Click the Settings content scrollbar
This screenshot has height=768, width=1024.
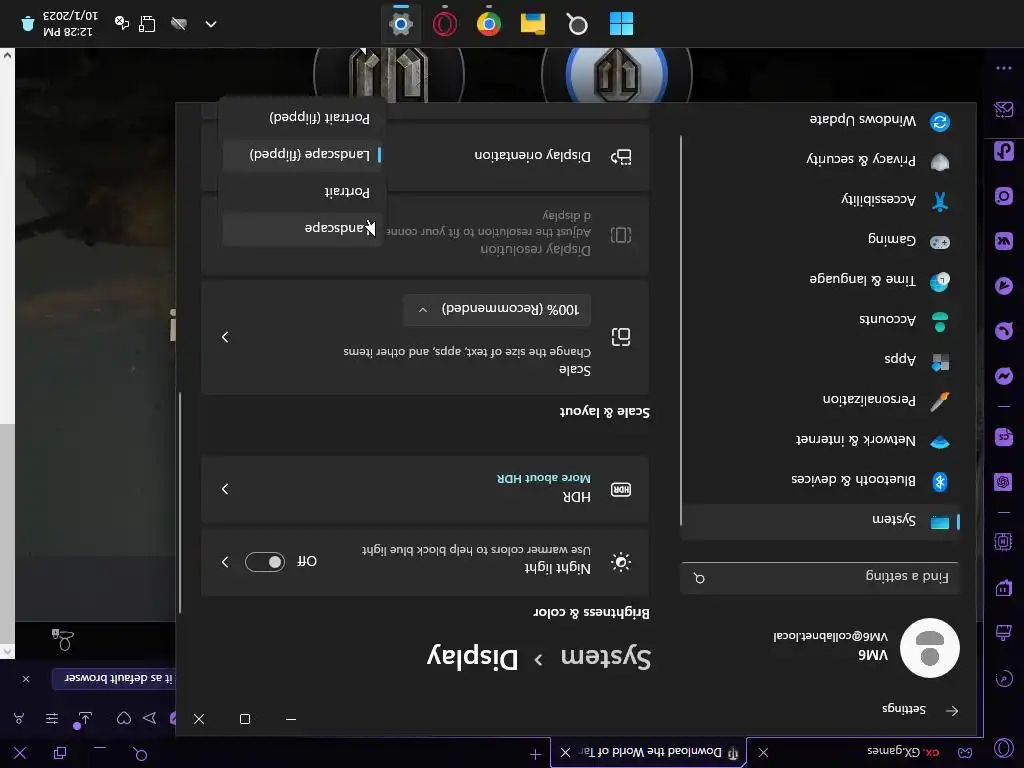pyautogui.click(x=180, y=503)
